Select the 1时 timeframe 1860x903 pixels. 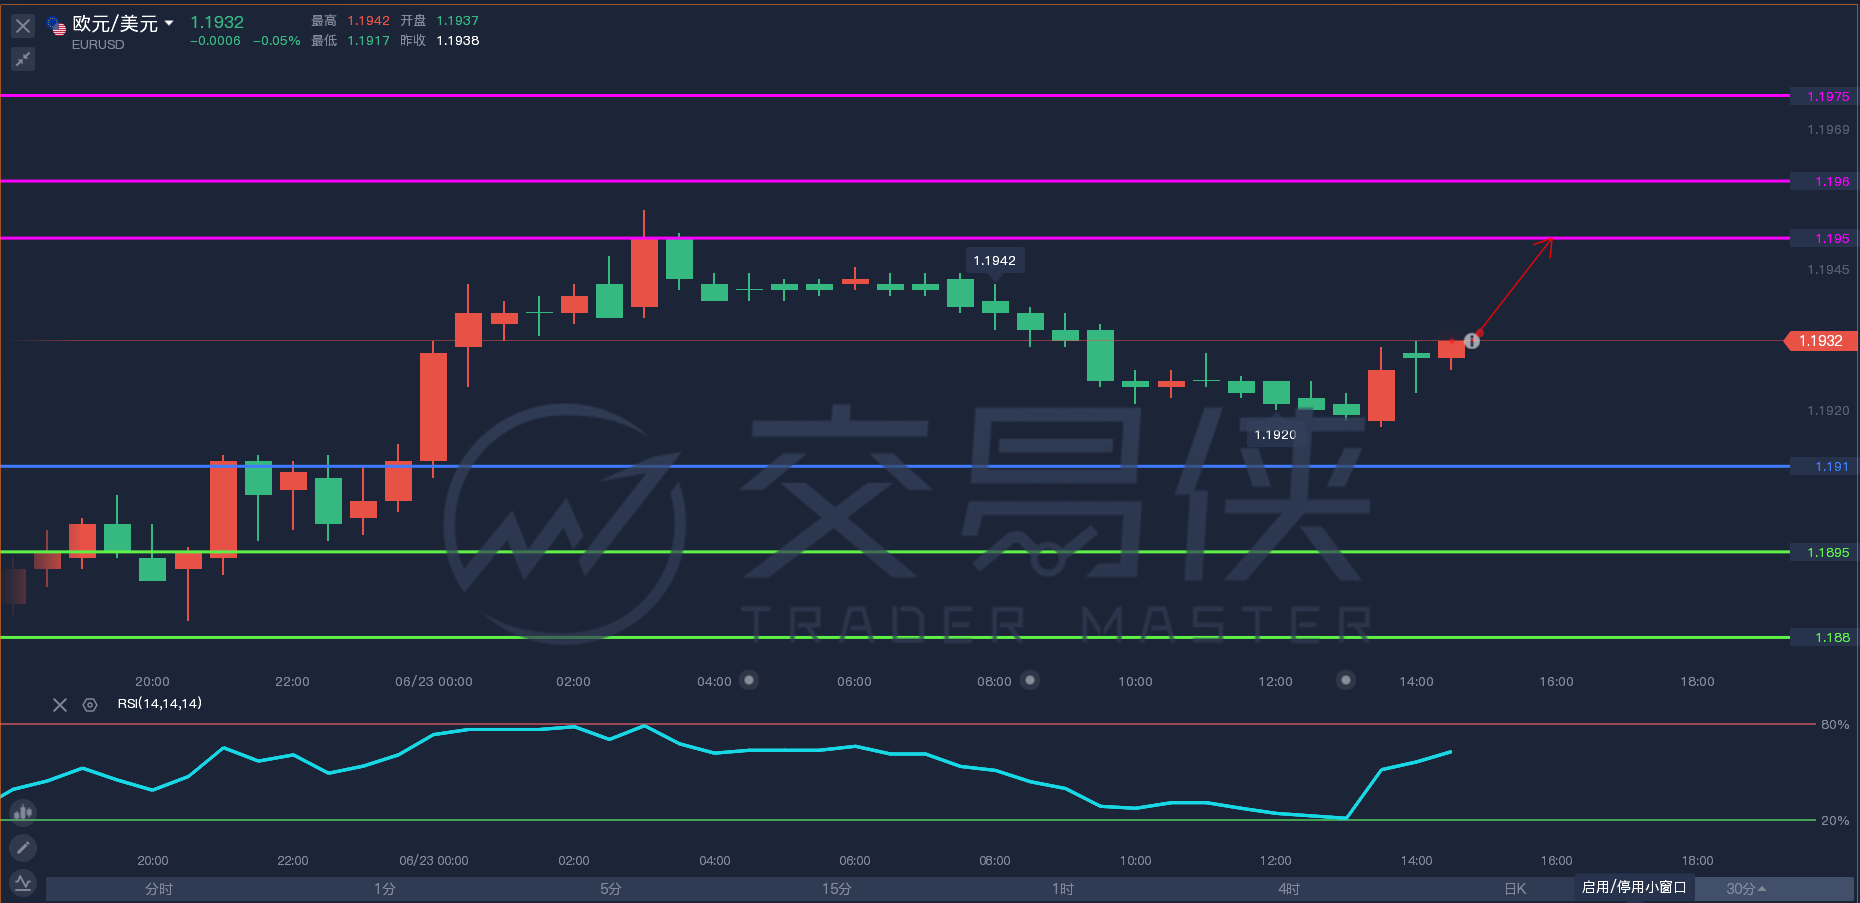point(1063,889)
